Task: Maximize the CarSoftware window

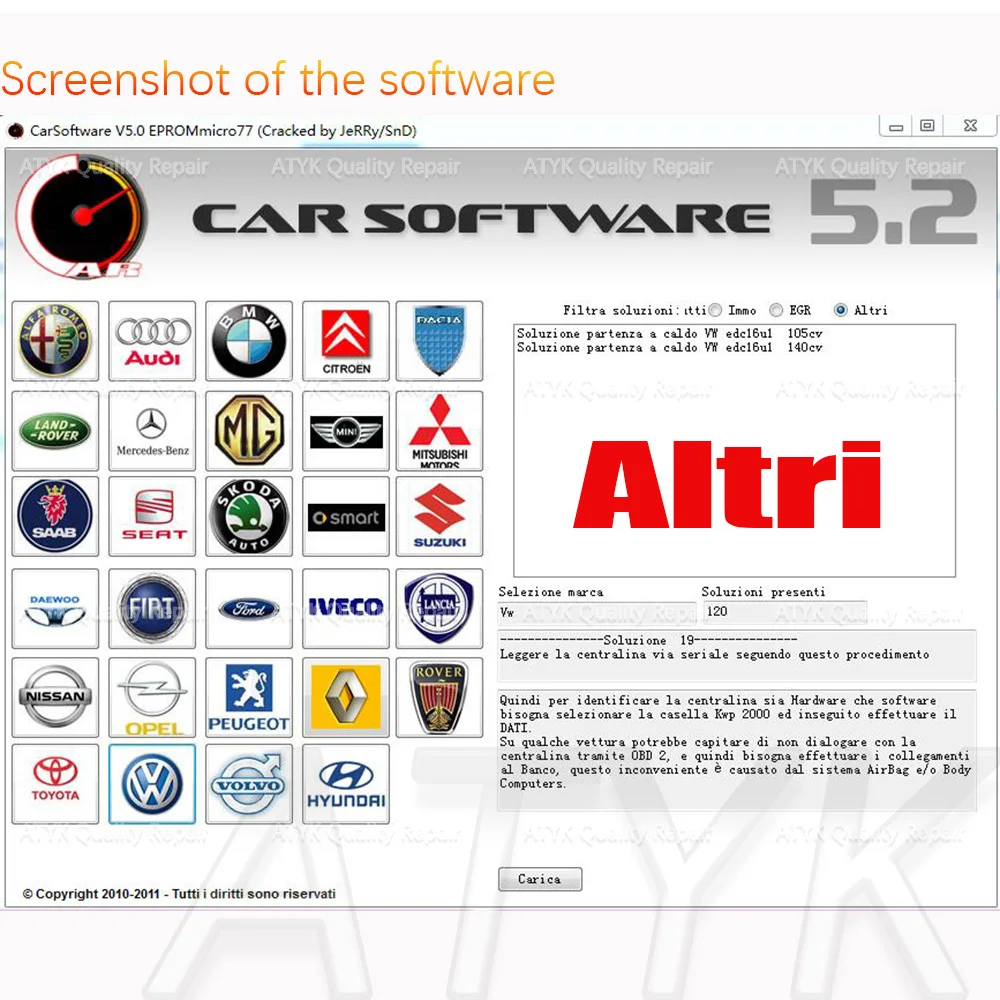Action: (927, 126)
